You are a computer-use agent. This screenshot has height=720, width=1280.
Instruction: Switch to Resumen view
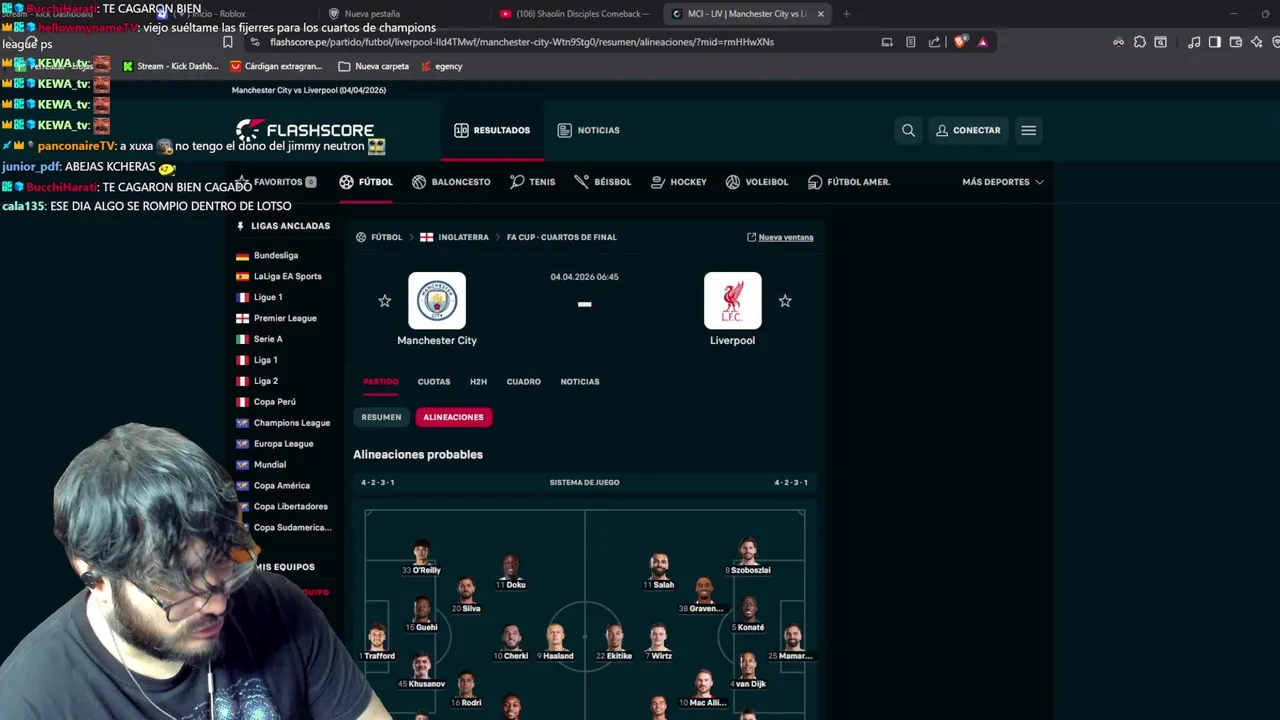[x=381, y=417]
